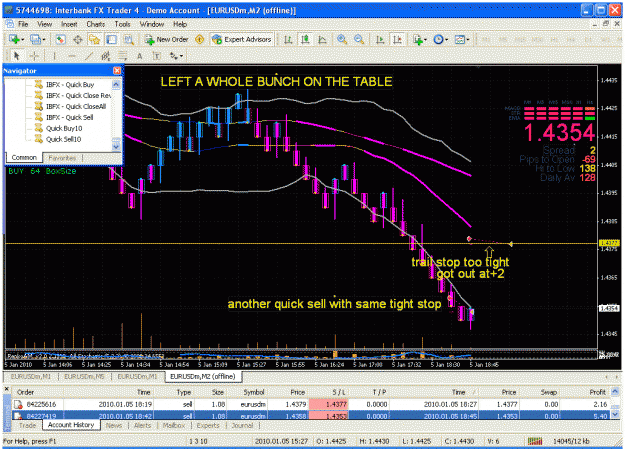
Task: Switch to bar chart icon
Action: click(288, 39)
